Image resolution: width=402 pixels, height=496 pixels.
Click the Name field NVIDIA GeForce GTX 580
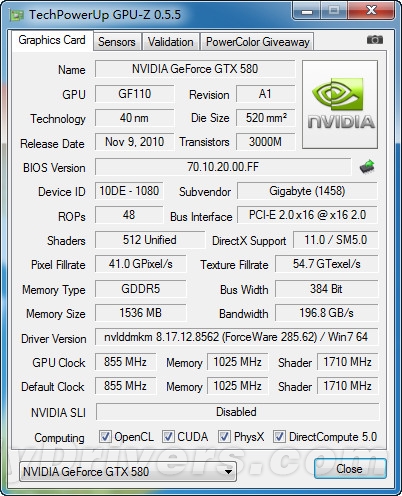pyautogui.click(x=195, y=69)
